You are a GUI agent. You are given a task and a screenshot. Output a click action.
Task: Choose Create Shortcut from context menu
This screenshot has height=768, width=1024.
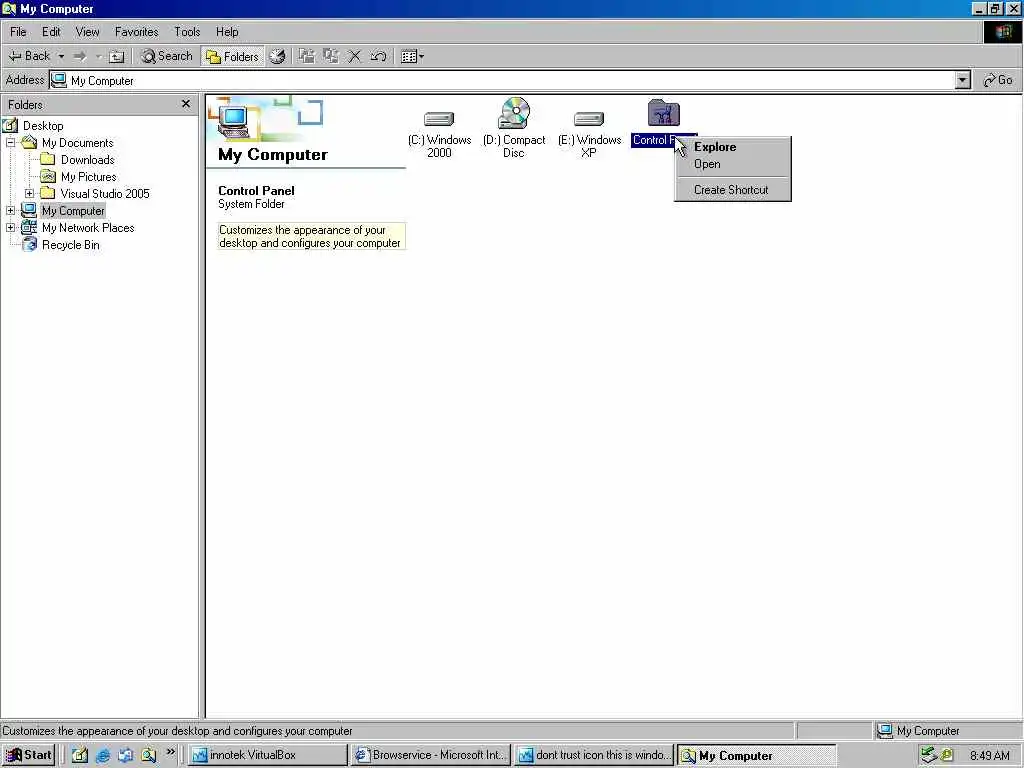pos(732,190)
